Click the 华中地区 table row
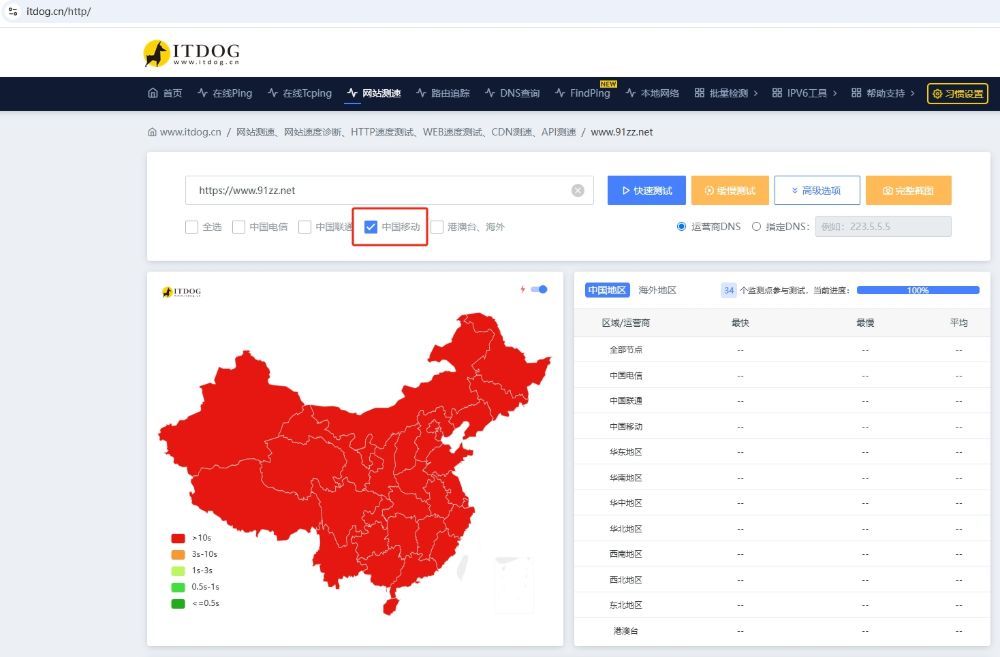This screenshot has height=657, width=1000. pos(782,503)
